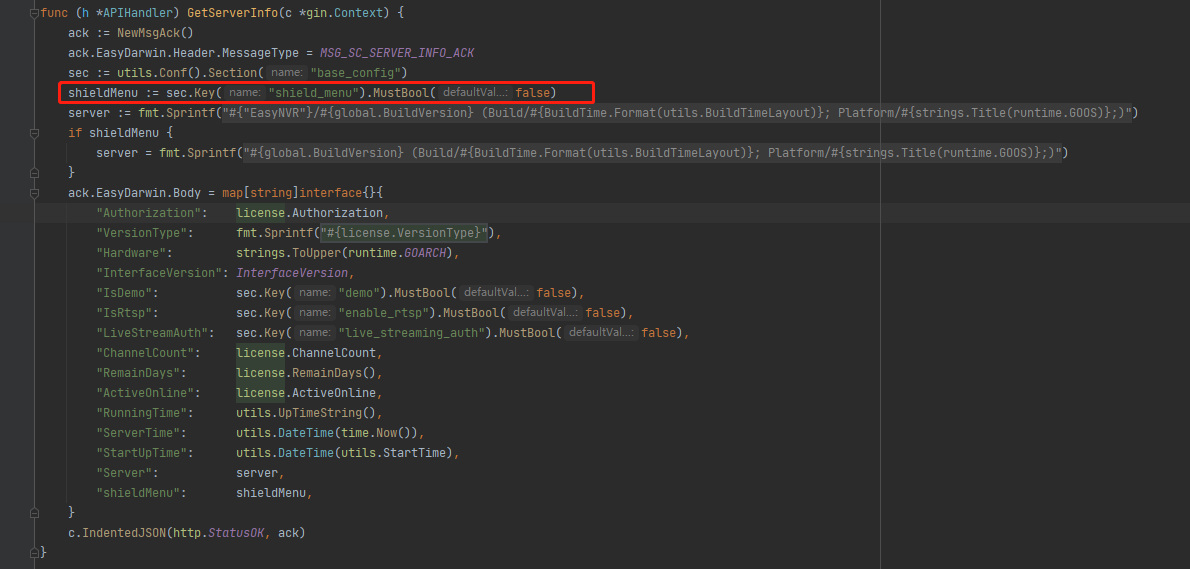
Task: Click 'server :=' variable declaration
Action: click(x=100, y=112)
